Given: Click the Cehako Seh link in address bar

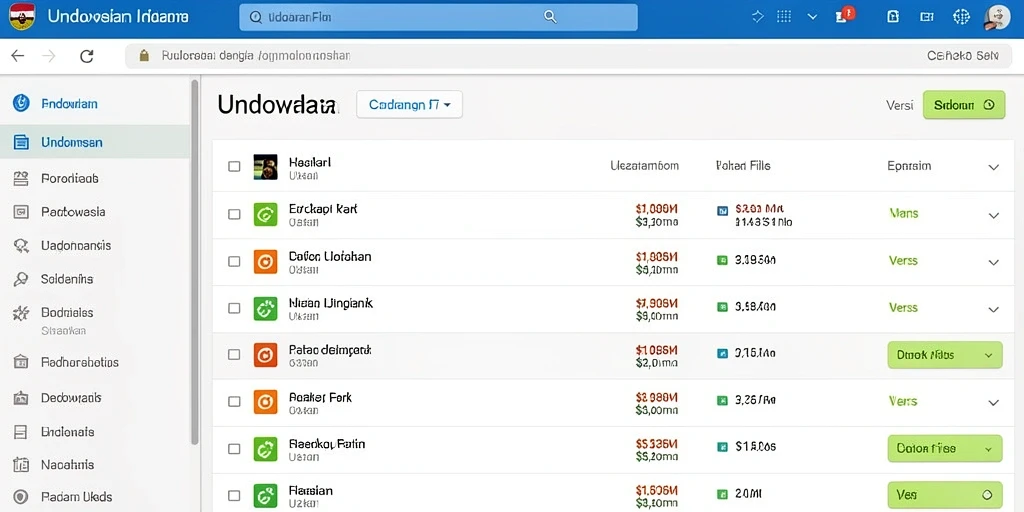Looking at the screenshot, I should (x=963, y=56).
